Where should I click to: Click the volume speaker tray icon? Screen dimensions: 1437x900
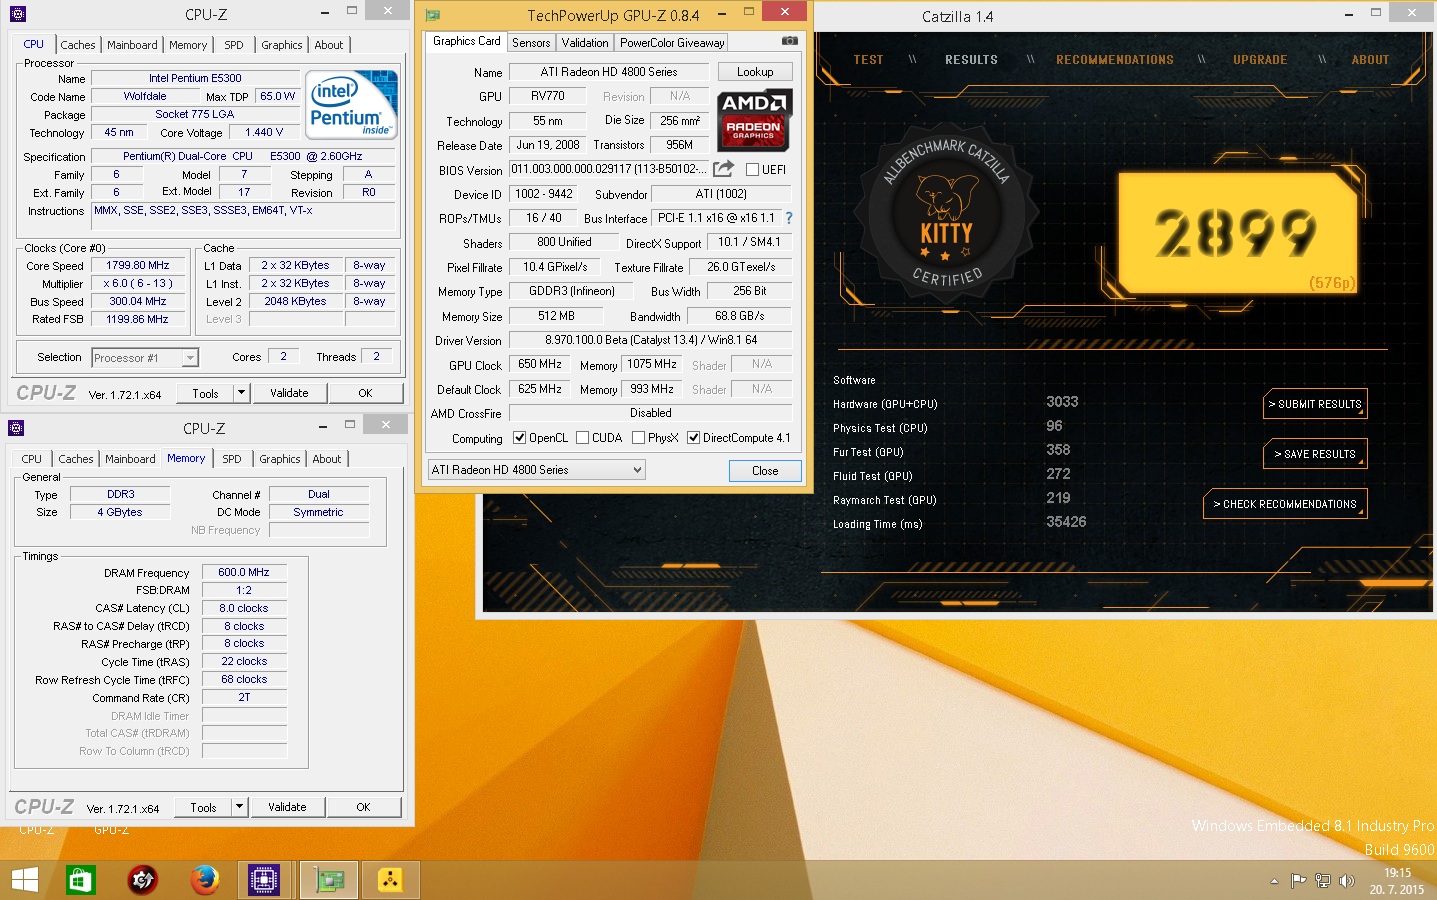pyautogui.click(x=1347, y=881)
